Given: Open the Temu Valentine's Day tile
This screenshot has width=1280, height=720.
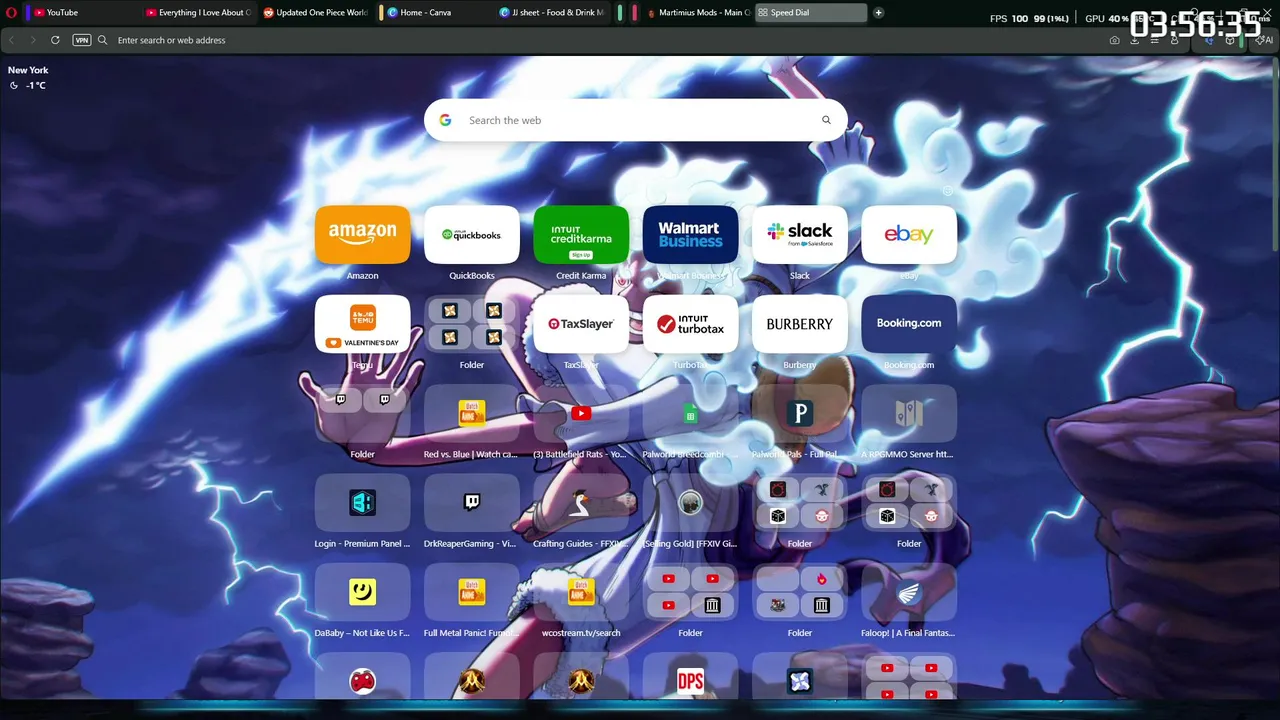Looking at the screenshot, I should tap(362, 324).
